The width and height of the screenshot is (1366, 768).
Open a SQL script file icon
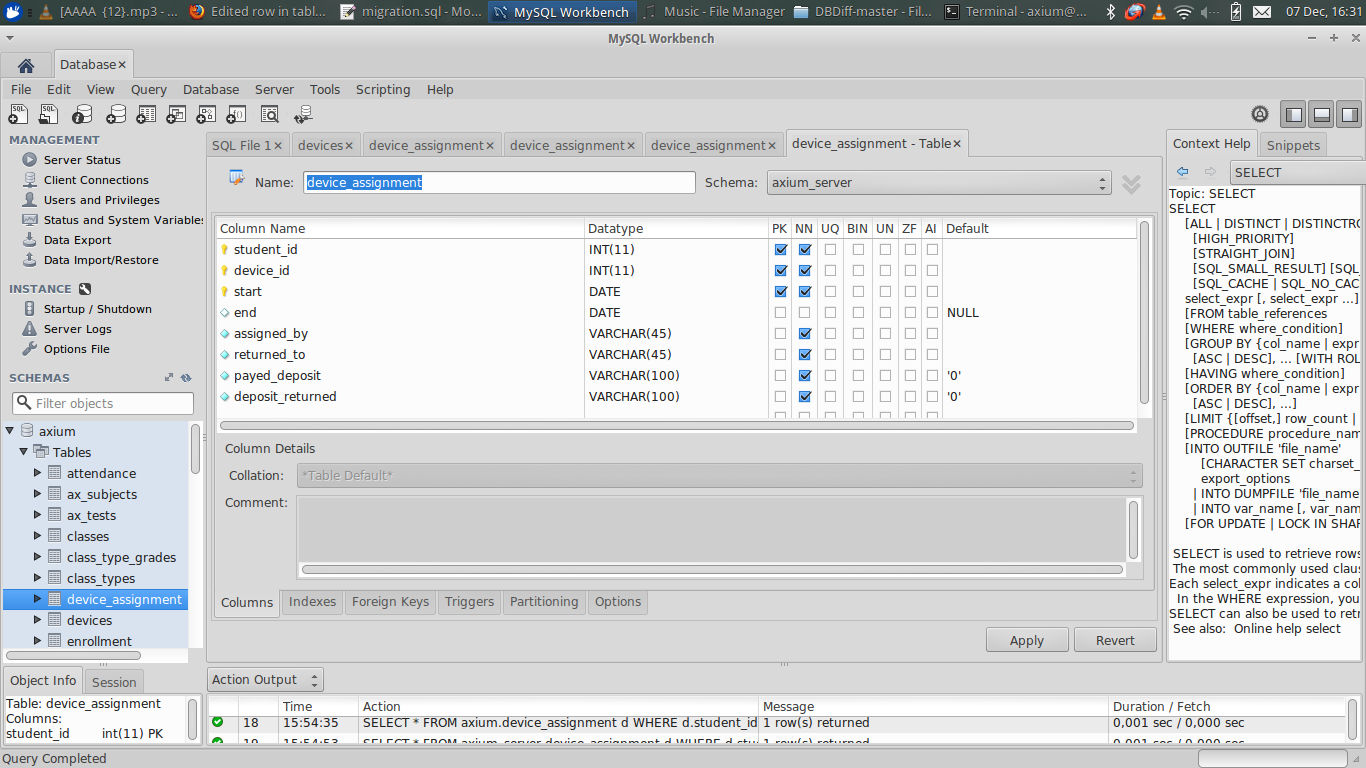coord(48,114)
